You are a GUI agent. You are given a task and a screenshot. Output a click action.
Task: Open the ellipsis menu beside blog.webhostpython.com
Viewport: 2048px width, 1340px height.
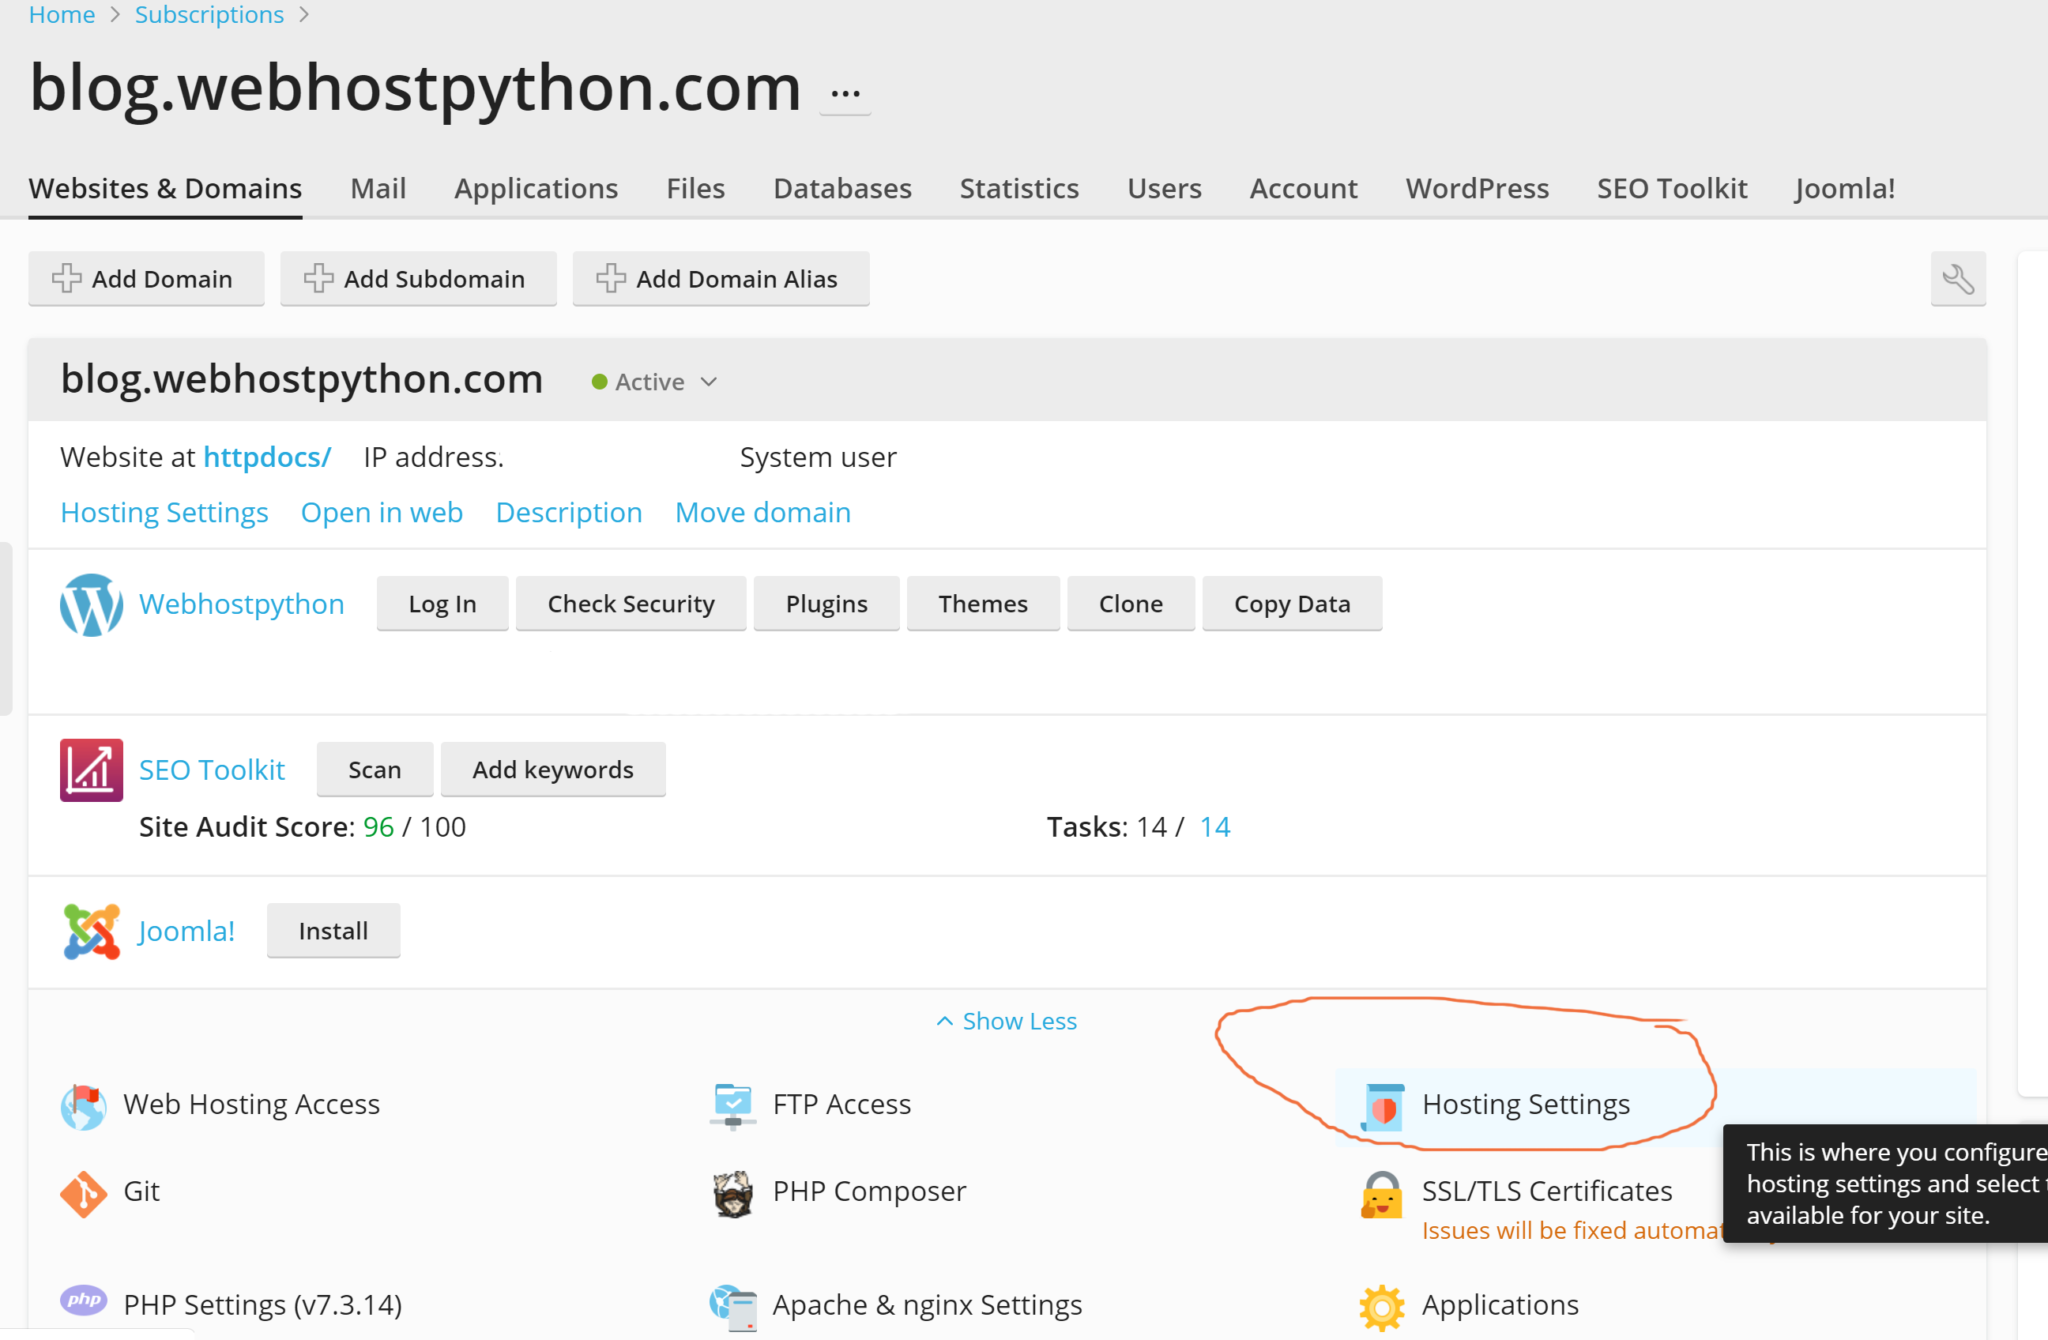(845, 92)
